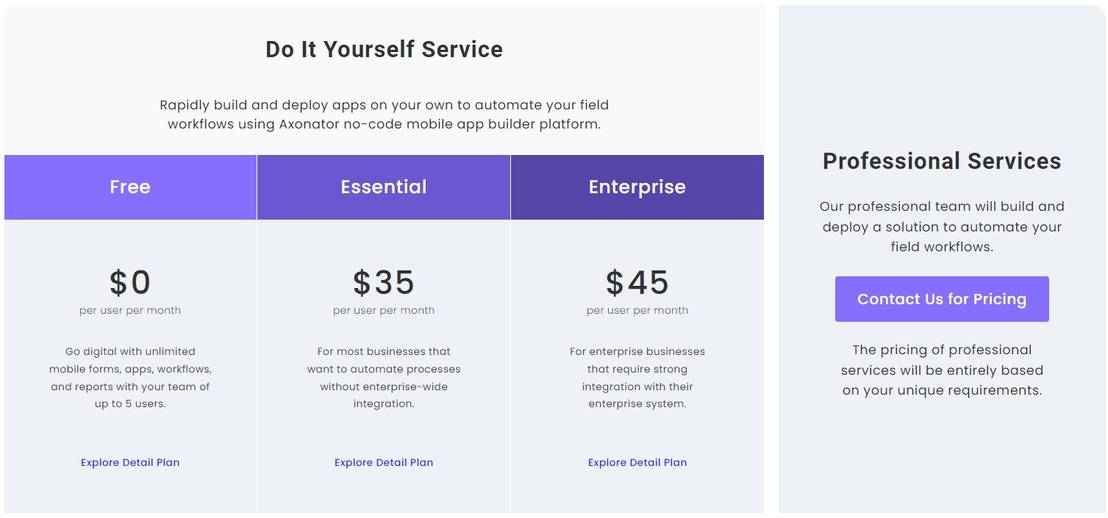Select the Free plan header
Viewport: 1108px width, 518px height.
click(x=130, y=187)
